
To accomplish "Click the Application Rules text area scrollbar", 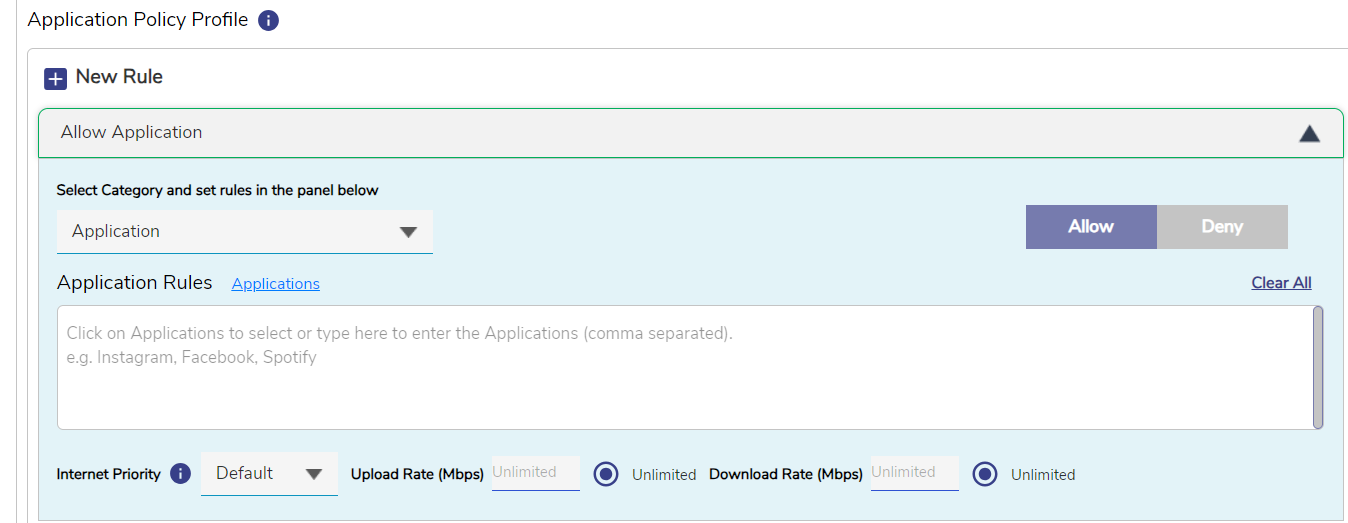I will 1318,366.
